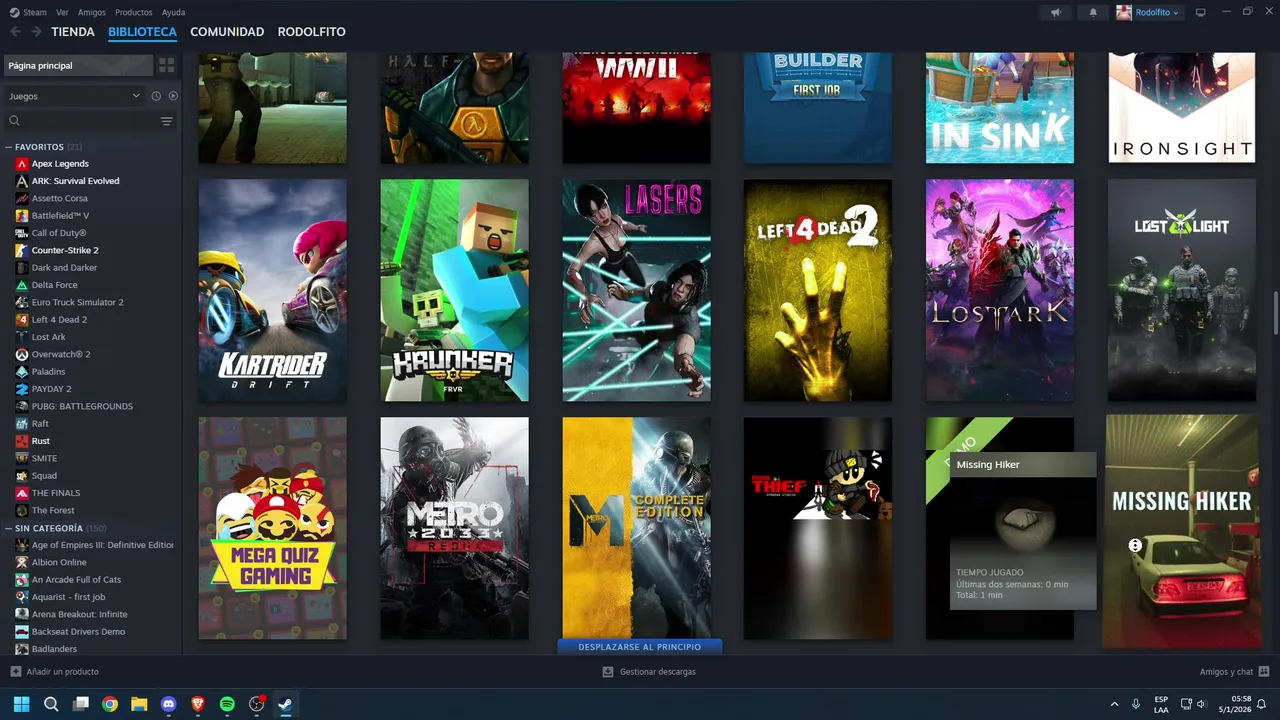Switch to the COMUNIDAD tab
The width and height of the screenshot is (1280, 720).
click(x=227, y=32)
